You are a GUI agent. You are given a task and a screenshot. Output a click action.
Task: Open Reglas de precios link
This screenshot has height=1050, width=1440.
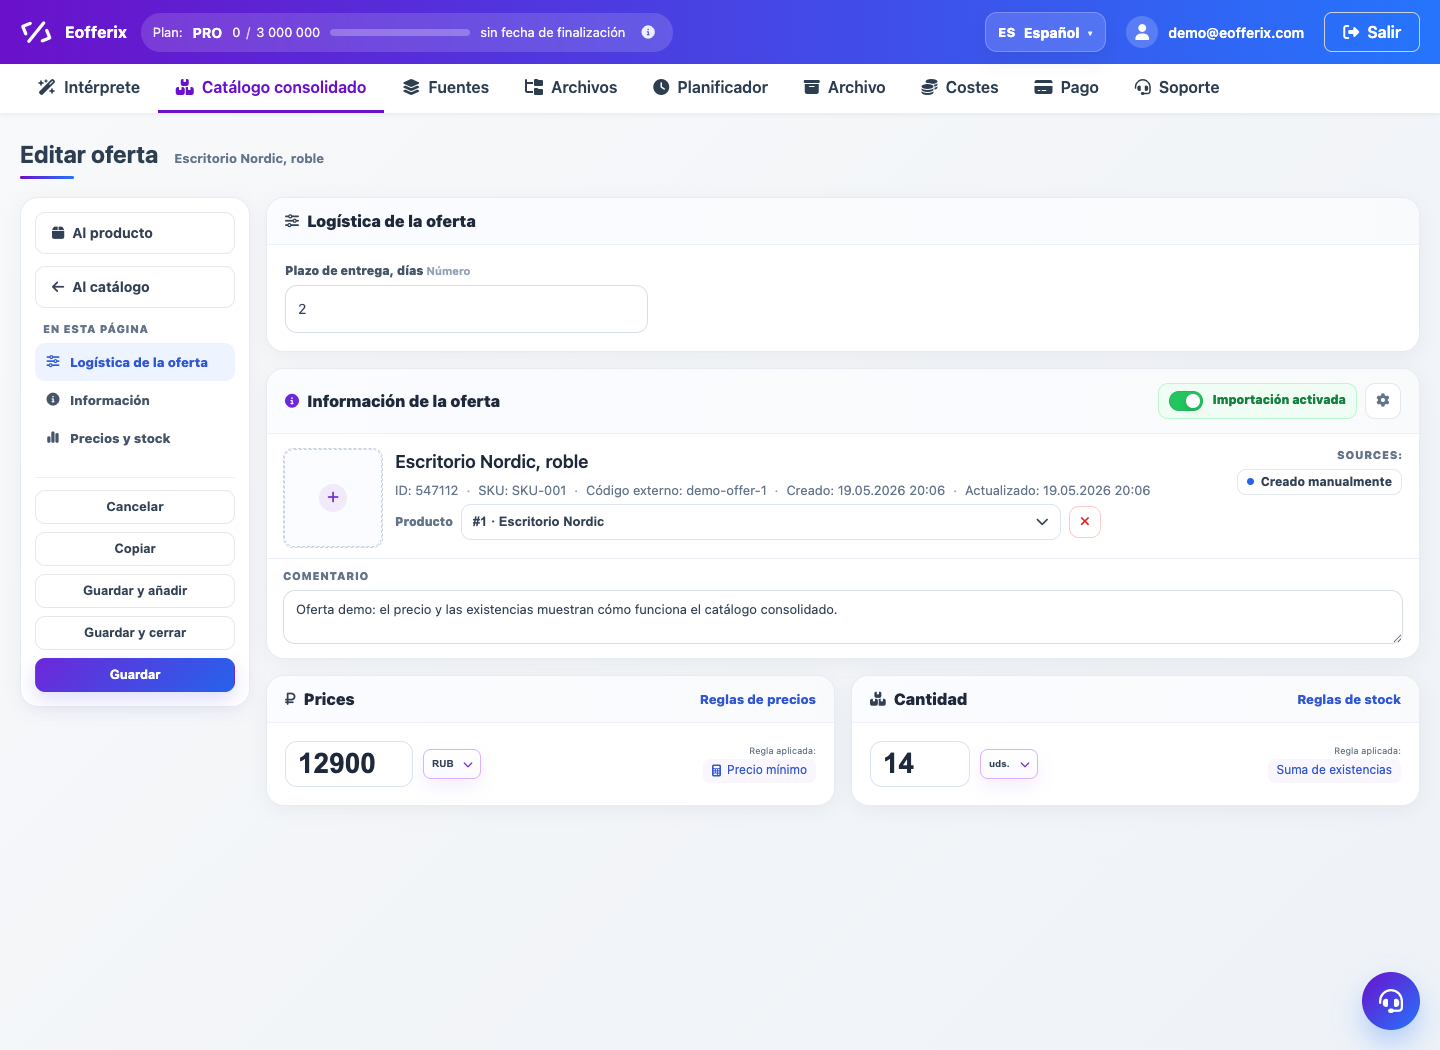(758, 699)
